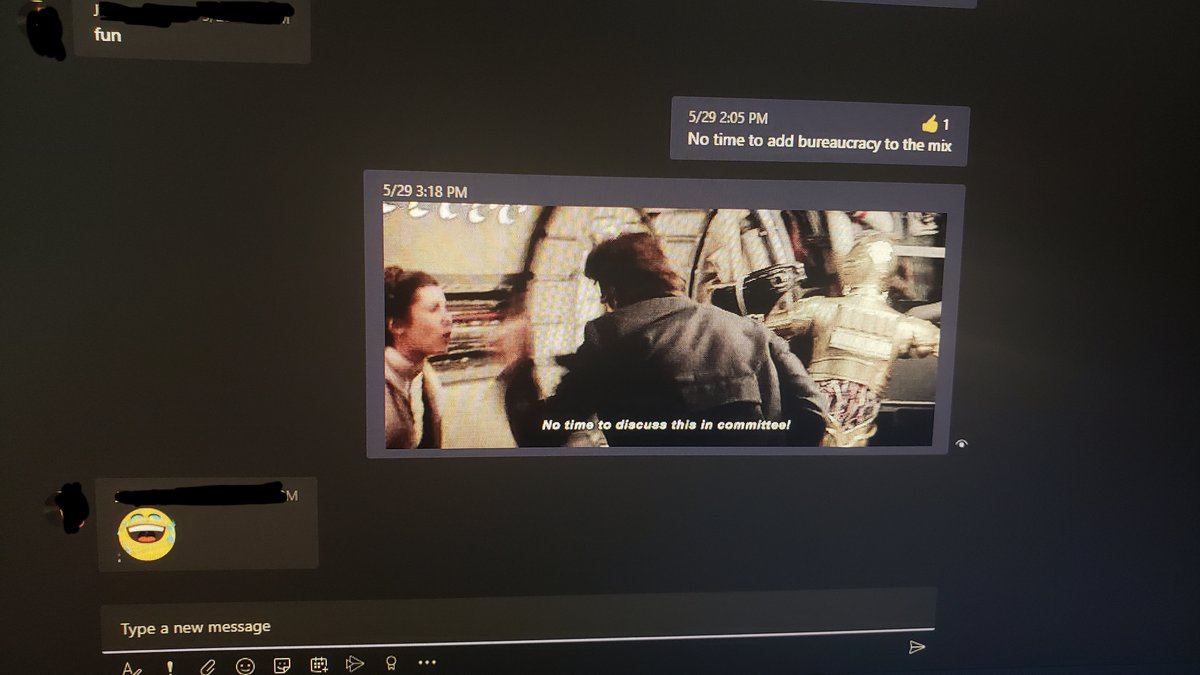Image resolution: width=1200 pixels, height=675 pixels.
Task: Open the emoji picker in compose toolbar
Action: 245,666
